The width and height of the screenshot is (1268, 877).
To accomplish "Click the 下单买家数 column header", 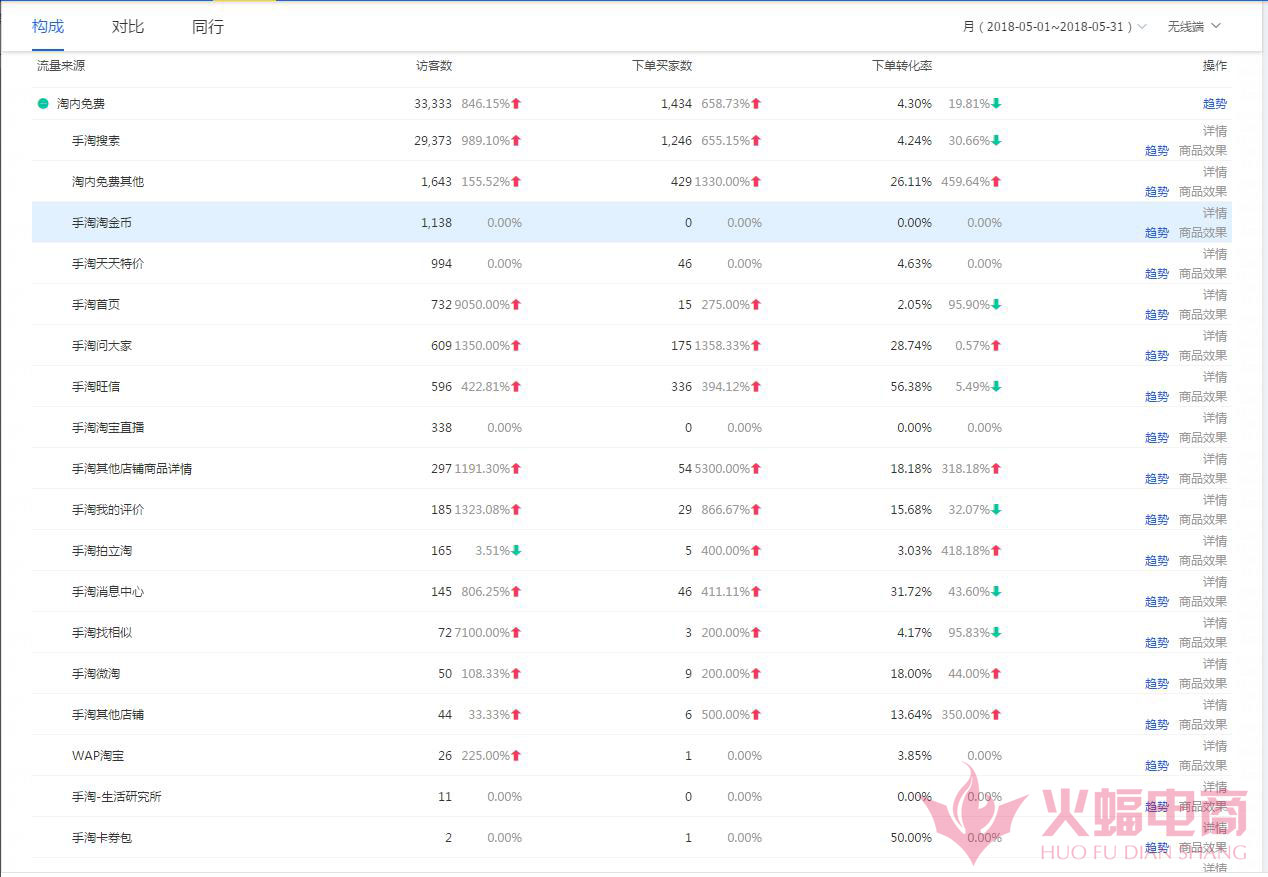I will [x=662, y=66].
